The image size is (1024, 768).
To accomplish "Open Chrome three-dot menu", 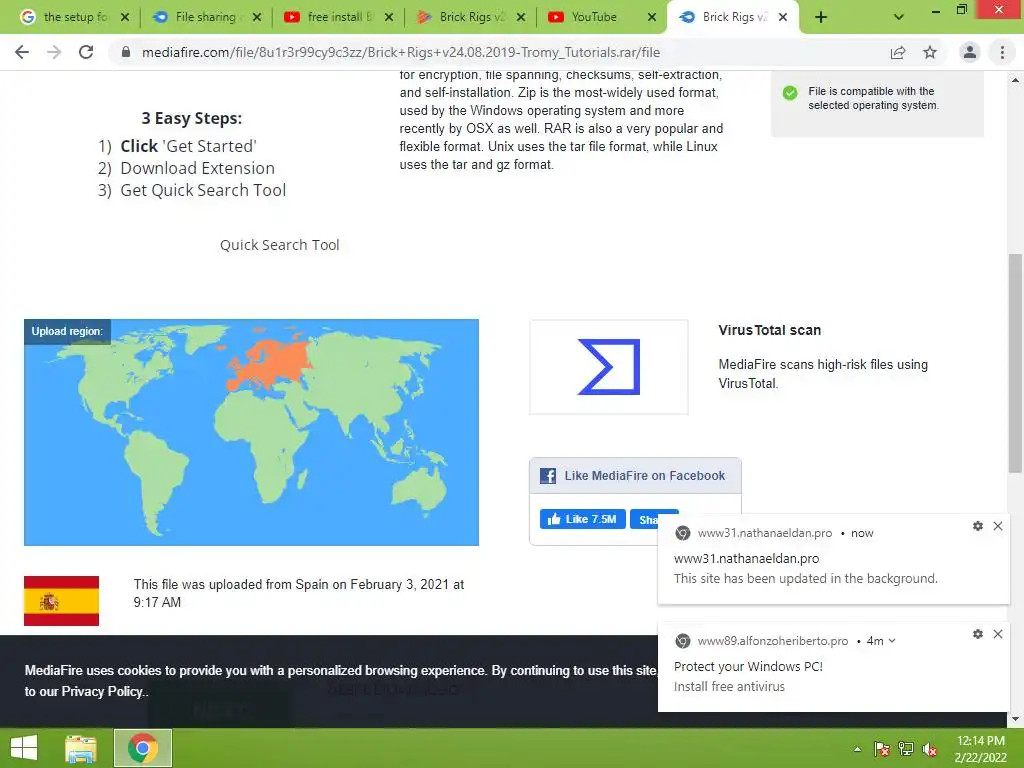I will (x=1002, y=52).
